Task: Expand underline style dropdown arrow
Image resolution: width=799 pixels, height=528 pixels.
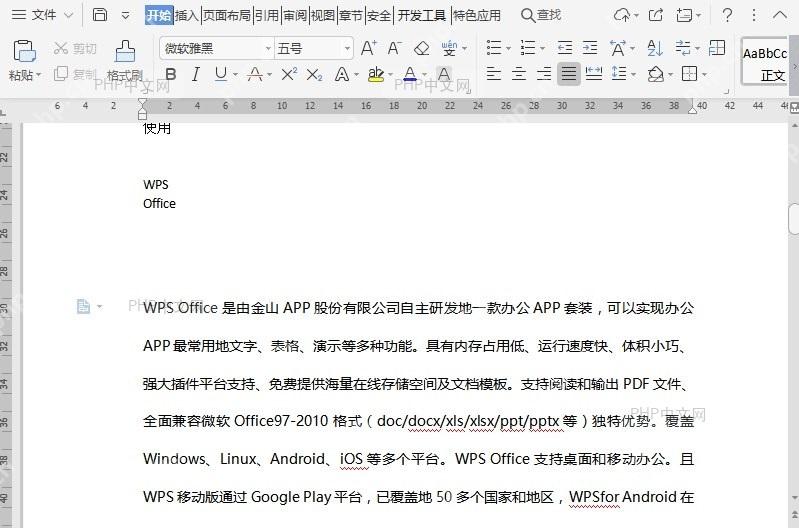Action: click(235, 75)
